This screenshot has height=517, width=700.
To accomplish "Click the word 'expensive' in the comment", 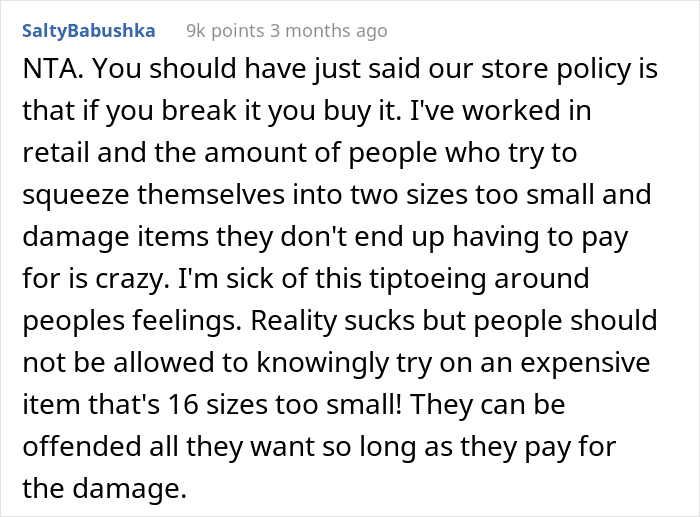I will tap(585, 363).
